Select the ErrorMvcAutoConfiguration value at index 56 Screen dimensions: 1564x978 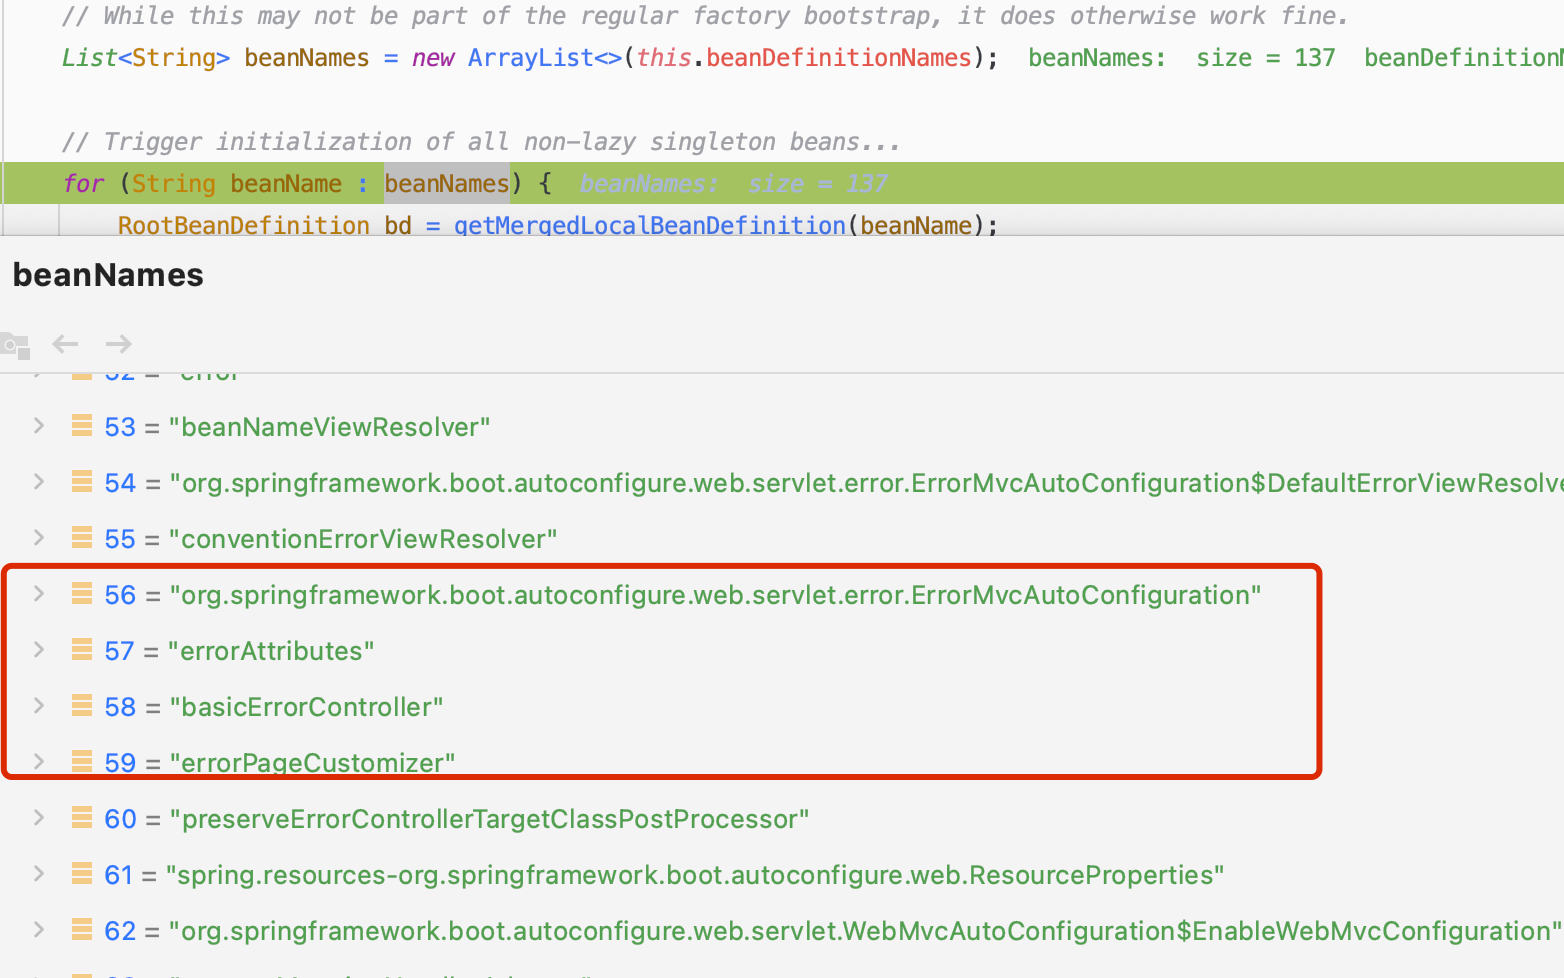[x=715, y=595]
